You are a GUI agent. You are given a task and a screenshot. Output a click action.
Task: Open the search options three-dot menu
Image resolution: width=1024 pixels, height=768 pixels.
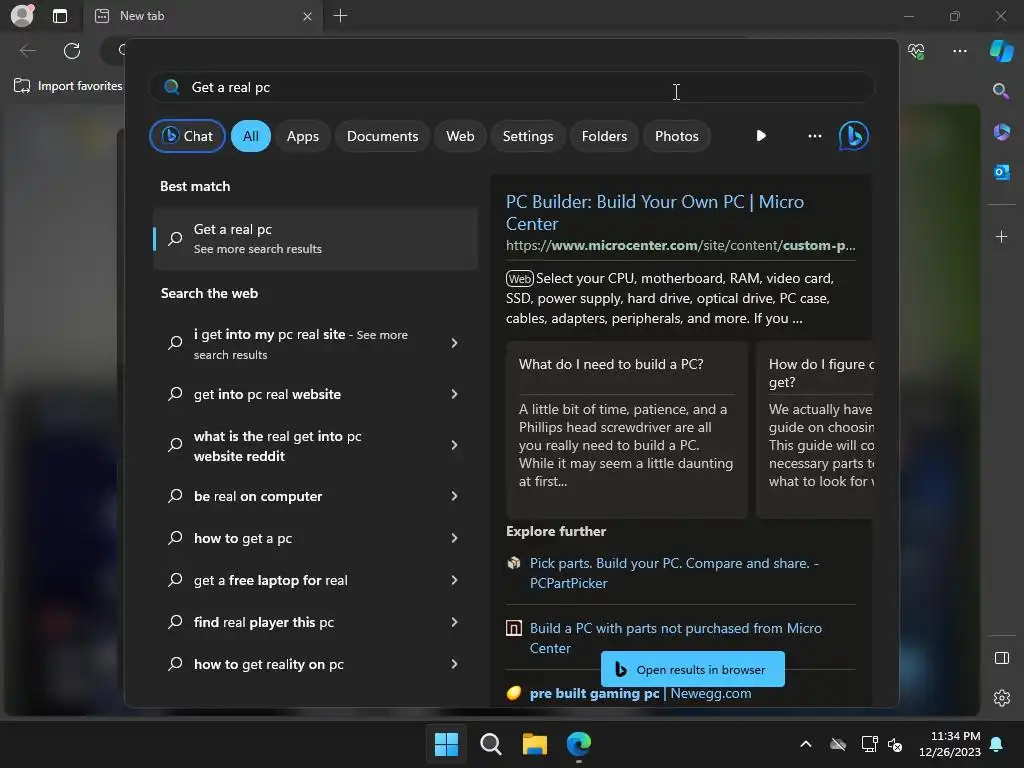tap(814, 136)
